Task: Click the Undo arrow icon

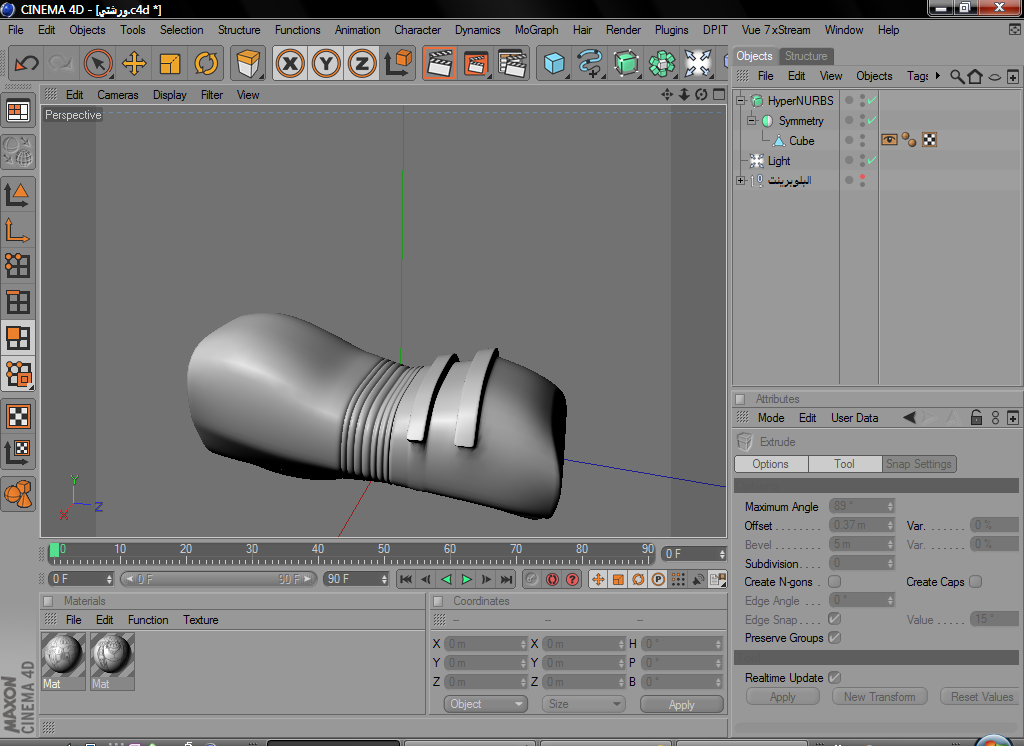Action: 27,64
